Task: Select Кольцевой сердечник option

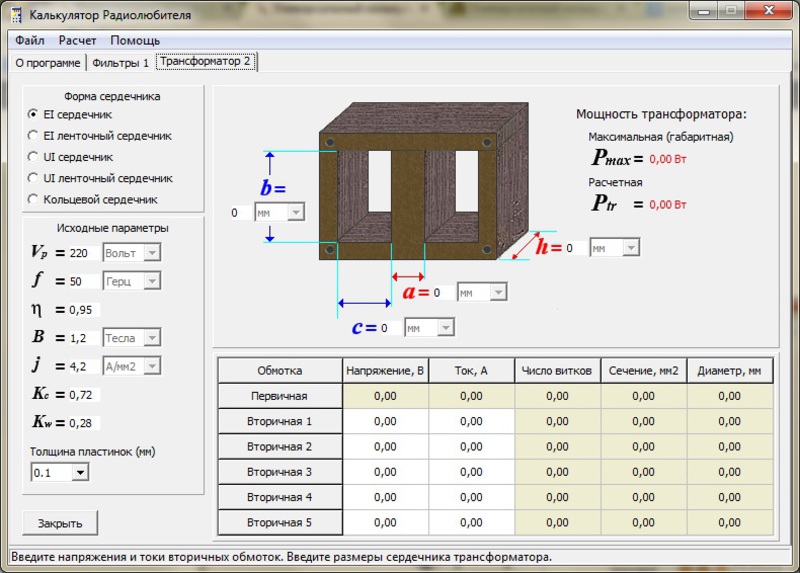Action: coord(33,199)
